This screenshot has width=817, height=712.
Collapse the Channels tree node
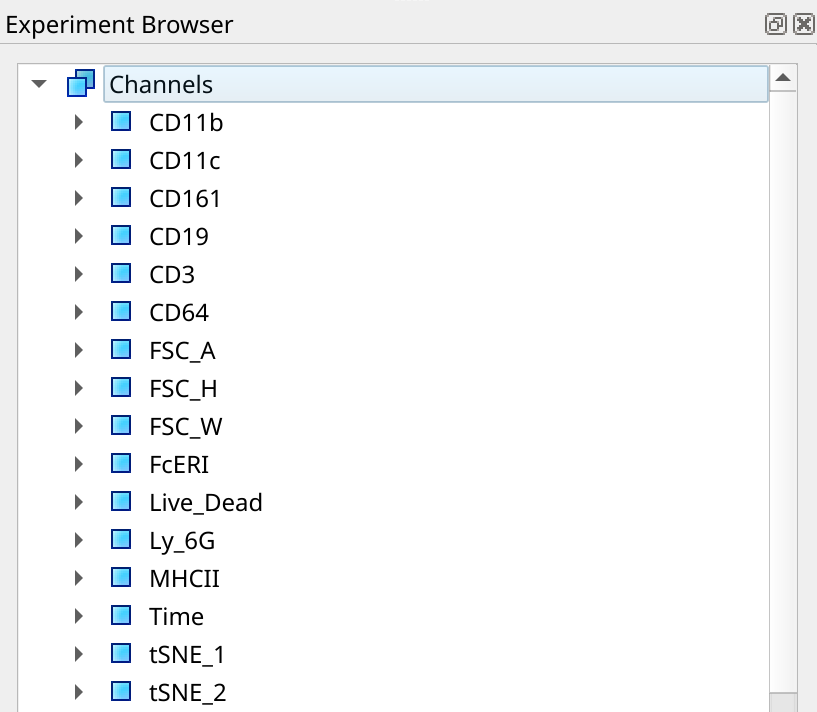coord(39,83)
